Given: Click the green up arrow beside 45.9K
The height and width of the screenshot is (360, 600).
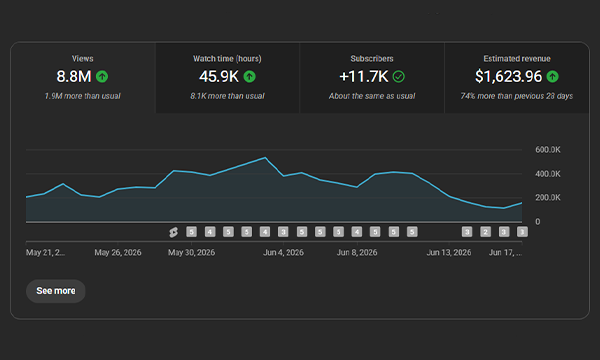Looking at the screenshot, I should (249, 77).
